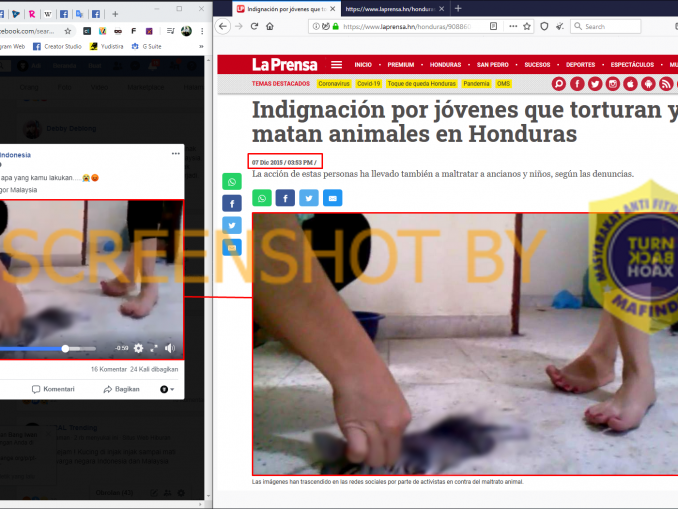Open HONDURAS section in La Prensa menu
This screenshot has height=509, width=678.
tap(445, 65)
